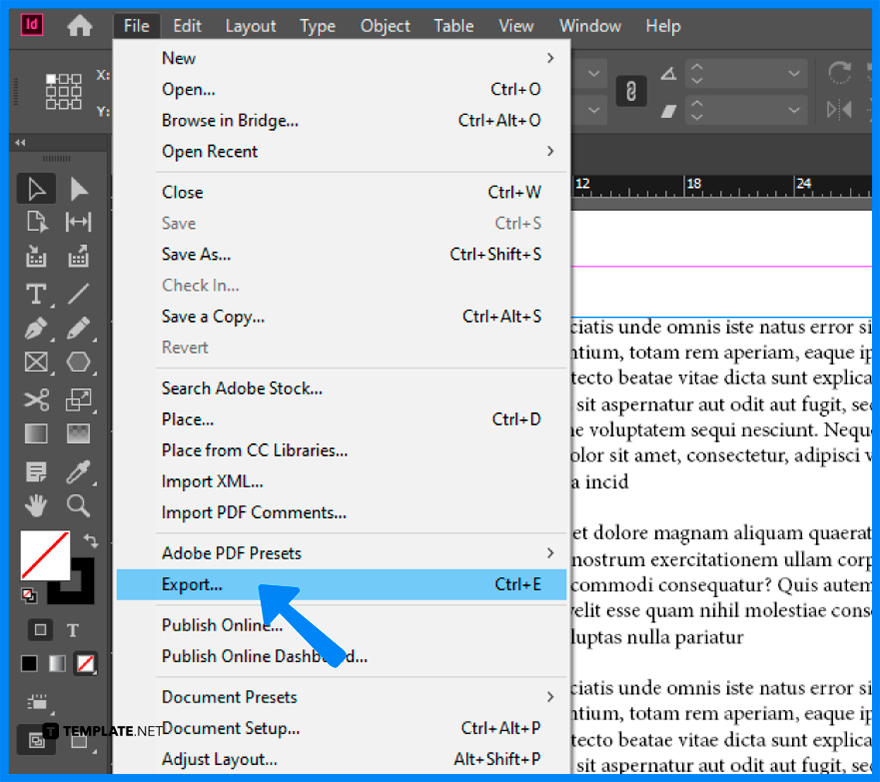Choose the Export command

pyautogui.click(x=190, y=584)
